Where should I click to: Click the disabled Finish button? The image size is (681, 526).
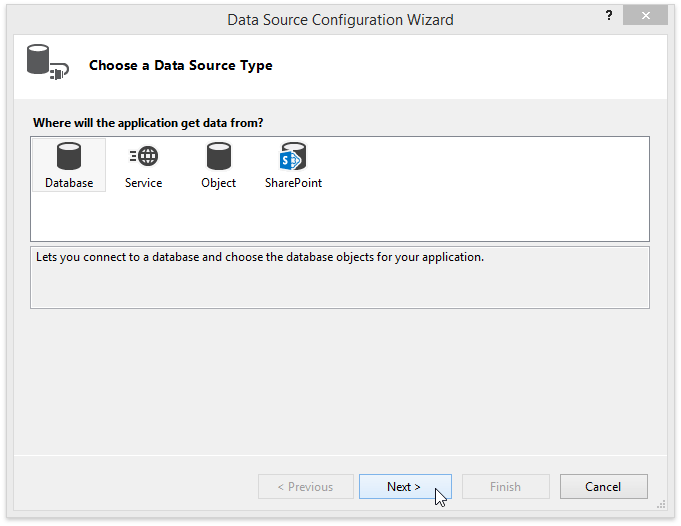[505, 487]
